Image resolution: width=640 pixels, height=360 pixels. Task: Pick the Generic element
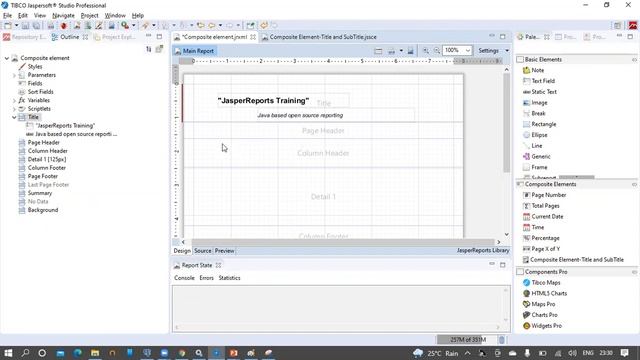tap(537, 156)
